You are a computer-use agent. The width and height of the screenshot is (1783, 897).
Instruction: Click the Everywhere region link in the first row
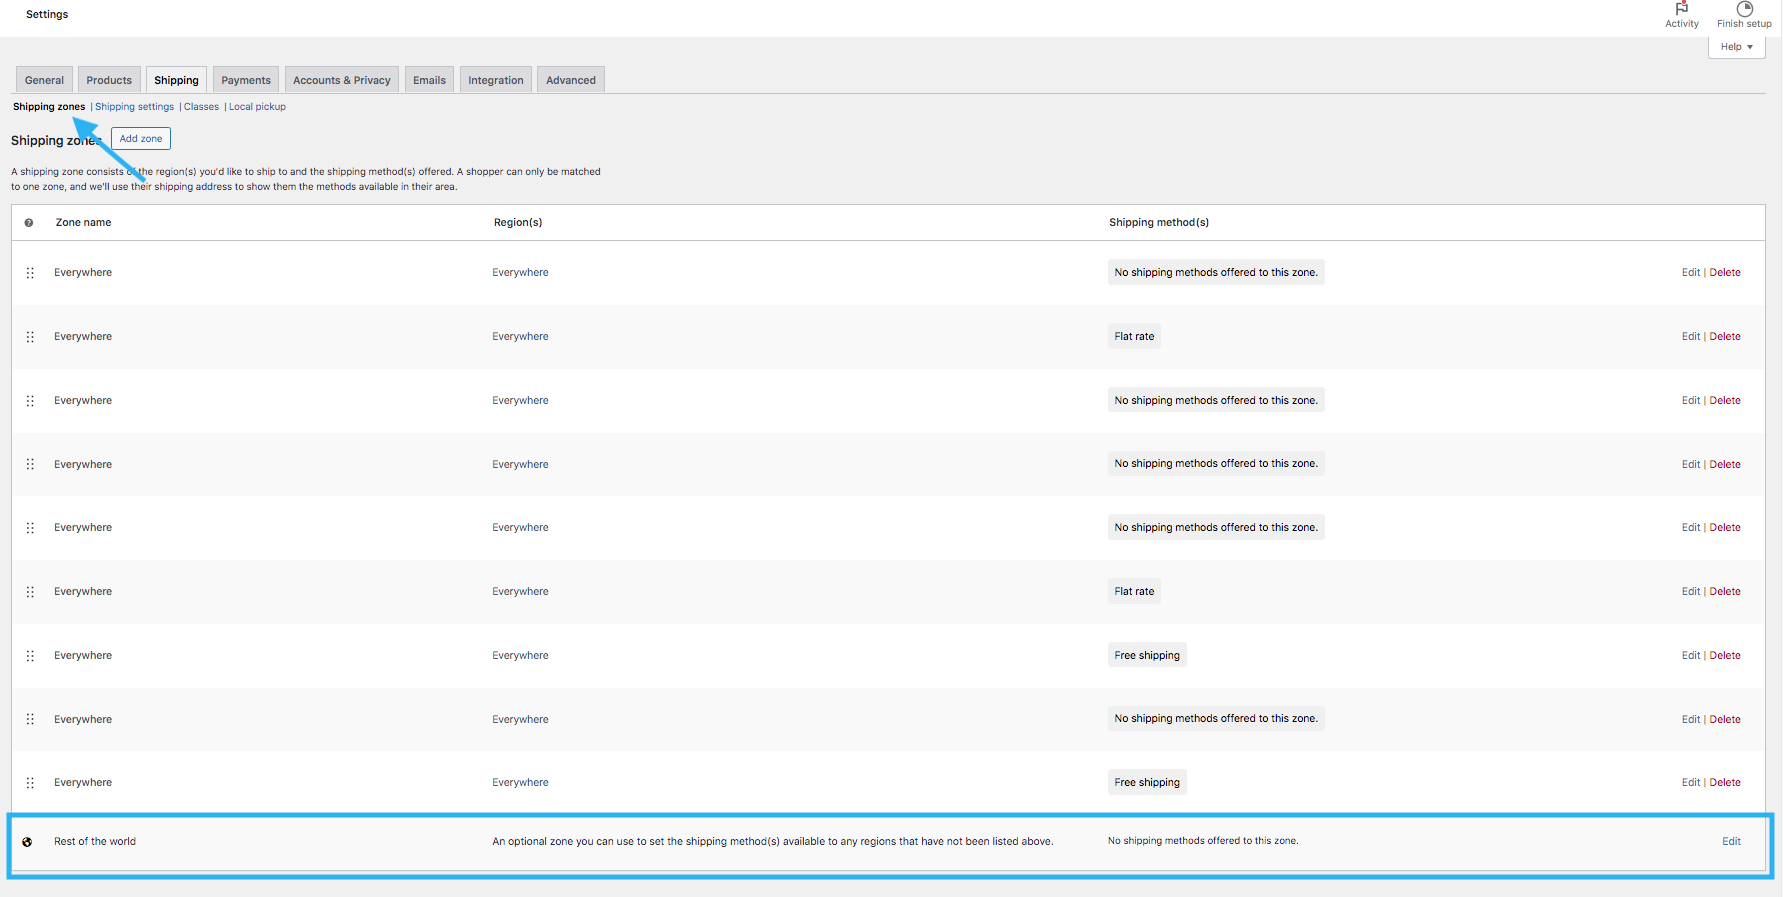coord(520,273)
